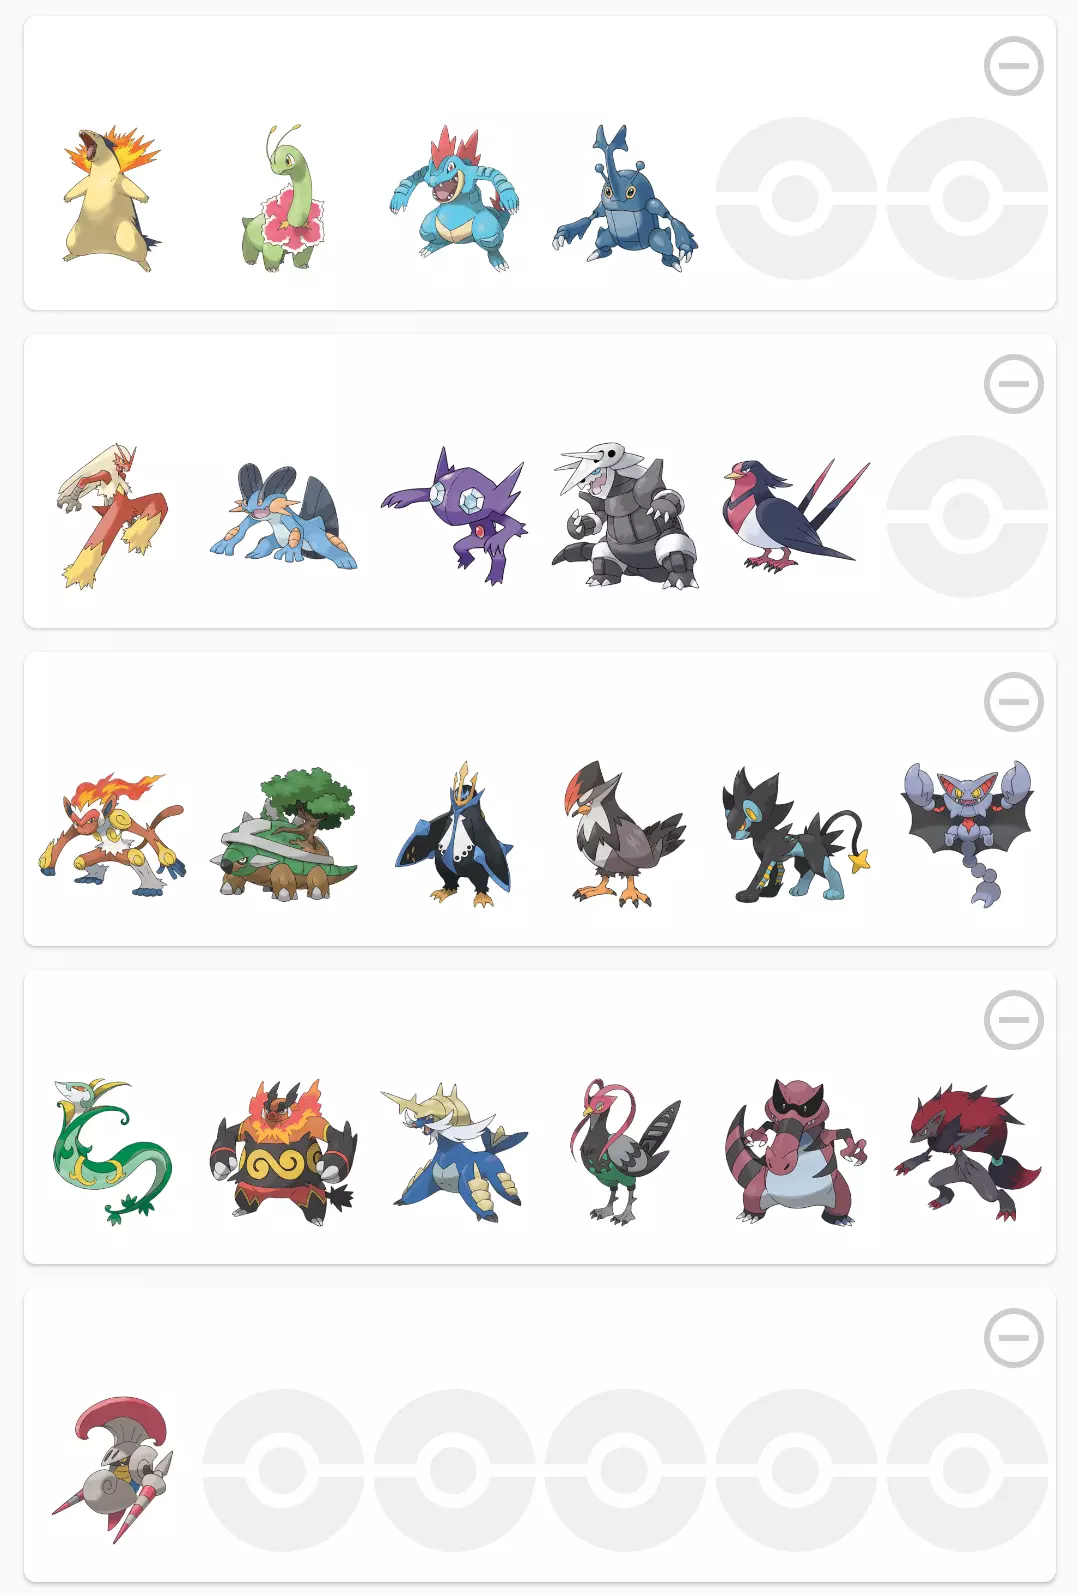Click the empty slot next to Escavalier
The image size is (1078, 1595).
pos(283,1470)
